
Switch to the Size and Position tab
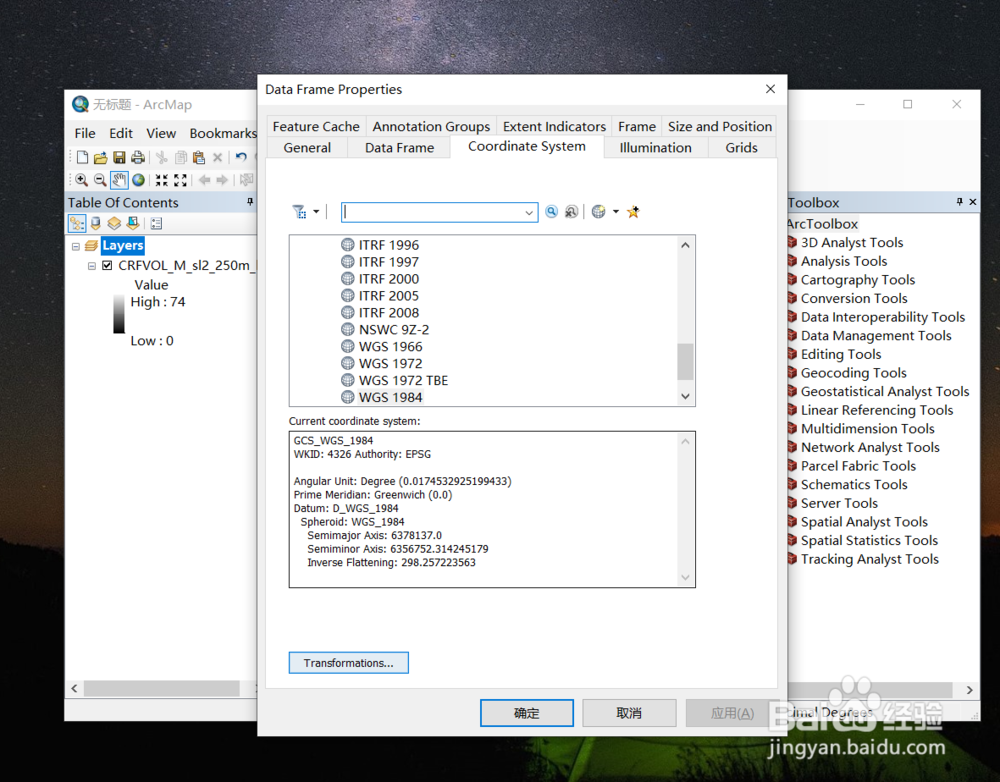(719, 126)
